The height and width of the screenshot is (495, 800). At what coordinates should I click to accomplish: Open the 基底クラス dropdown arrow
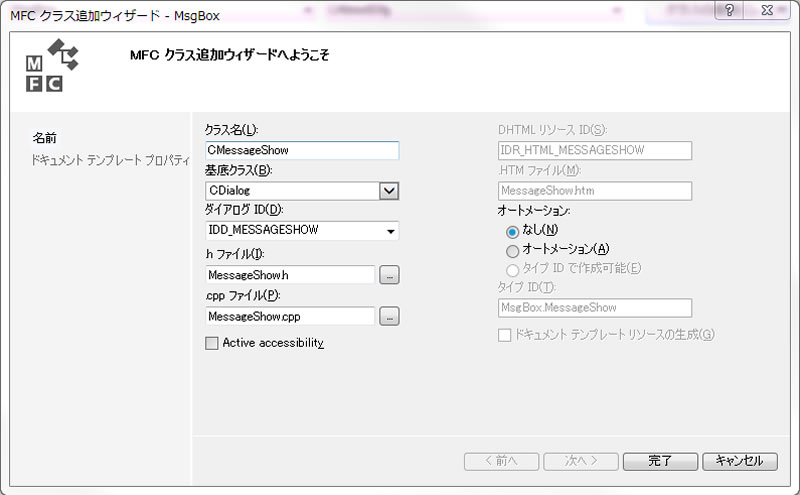[x=389, y=191]
